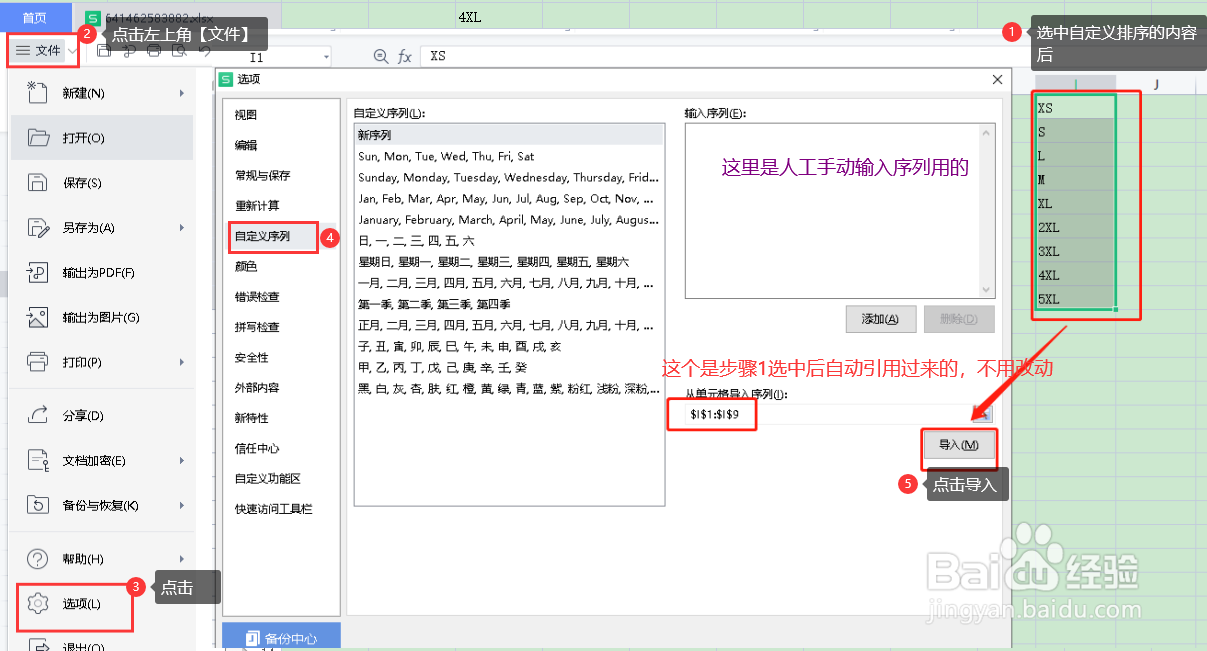Expand the dropdown arrow beside 文件

tap(74, 51)
